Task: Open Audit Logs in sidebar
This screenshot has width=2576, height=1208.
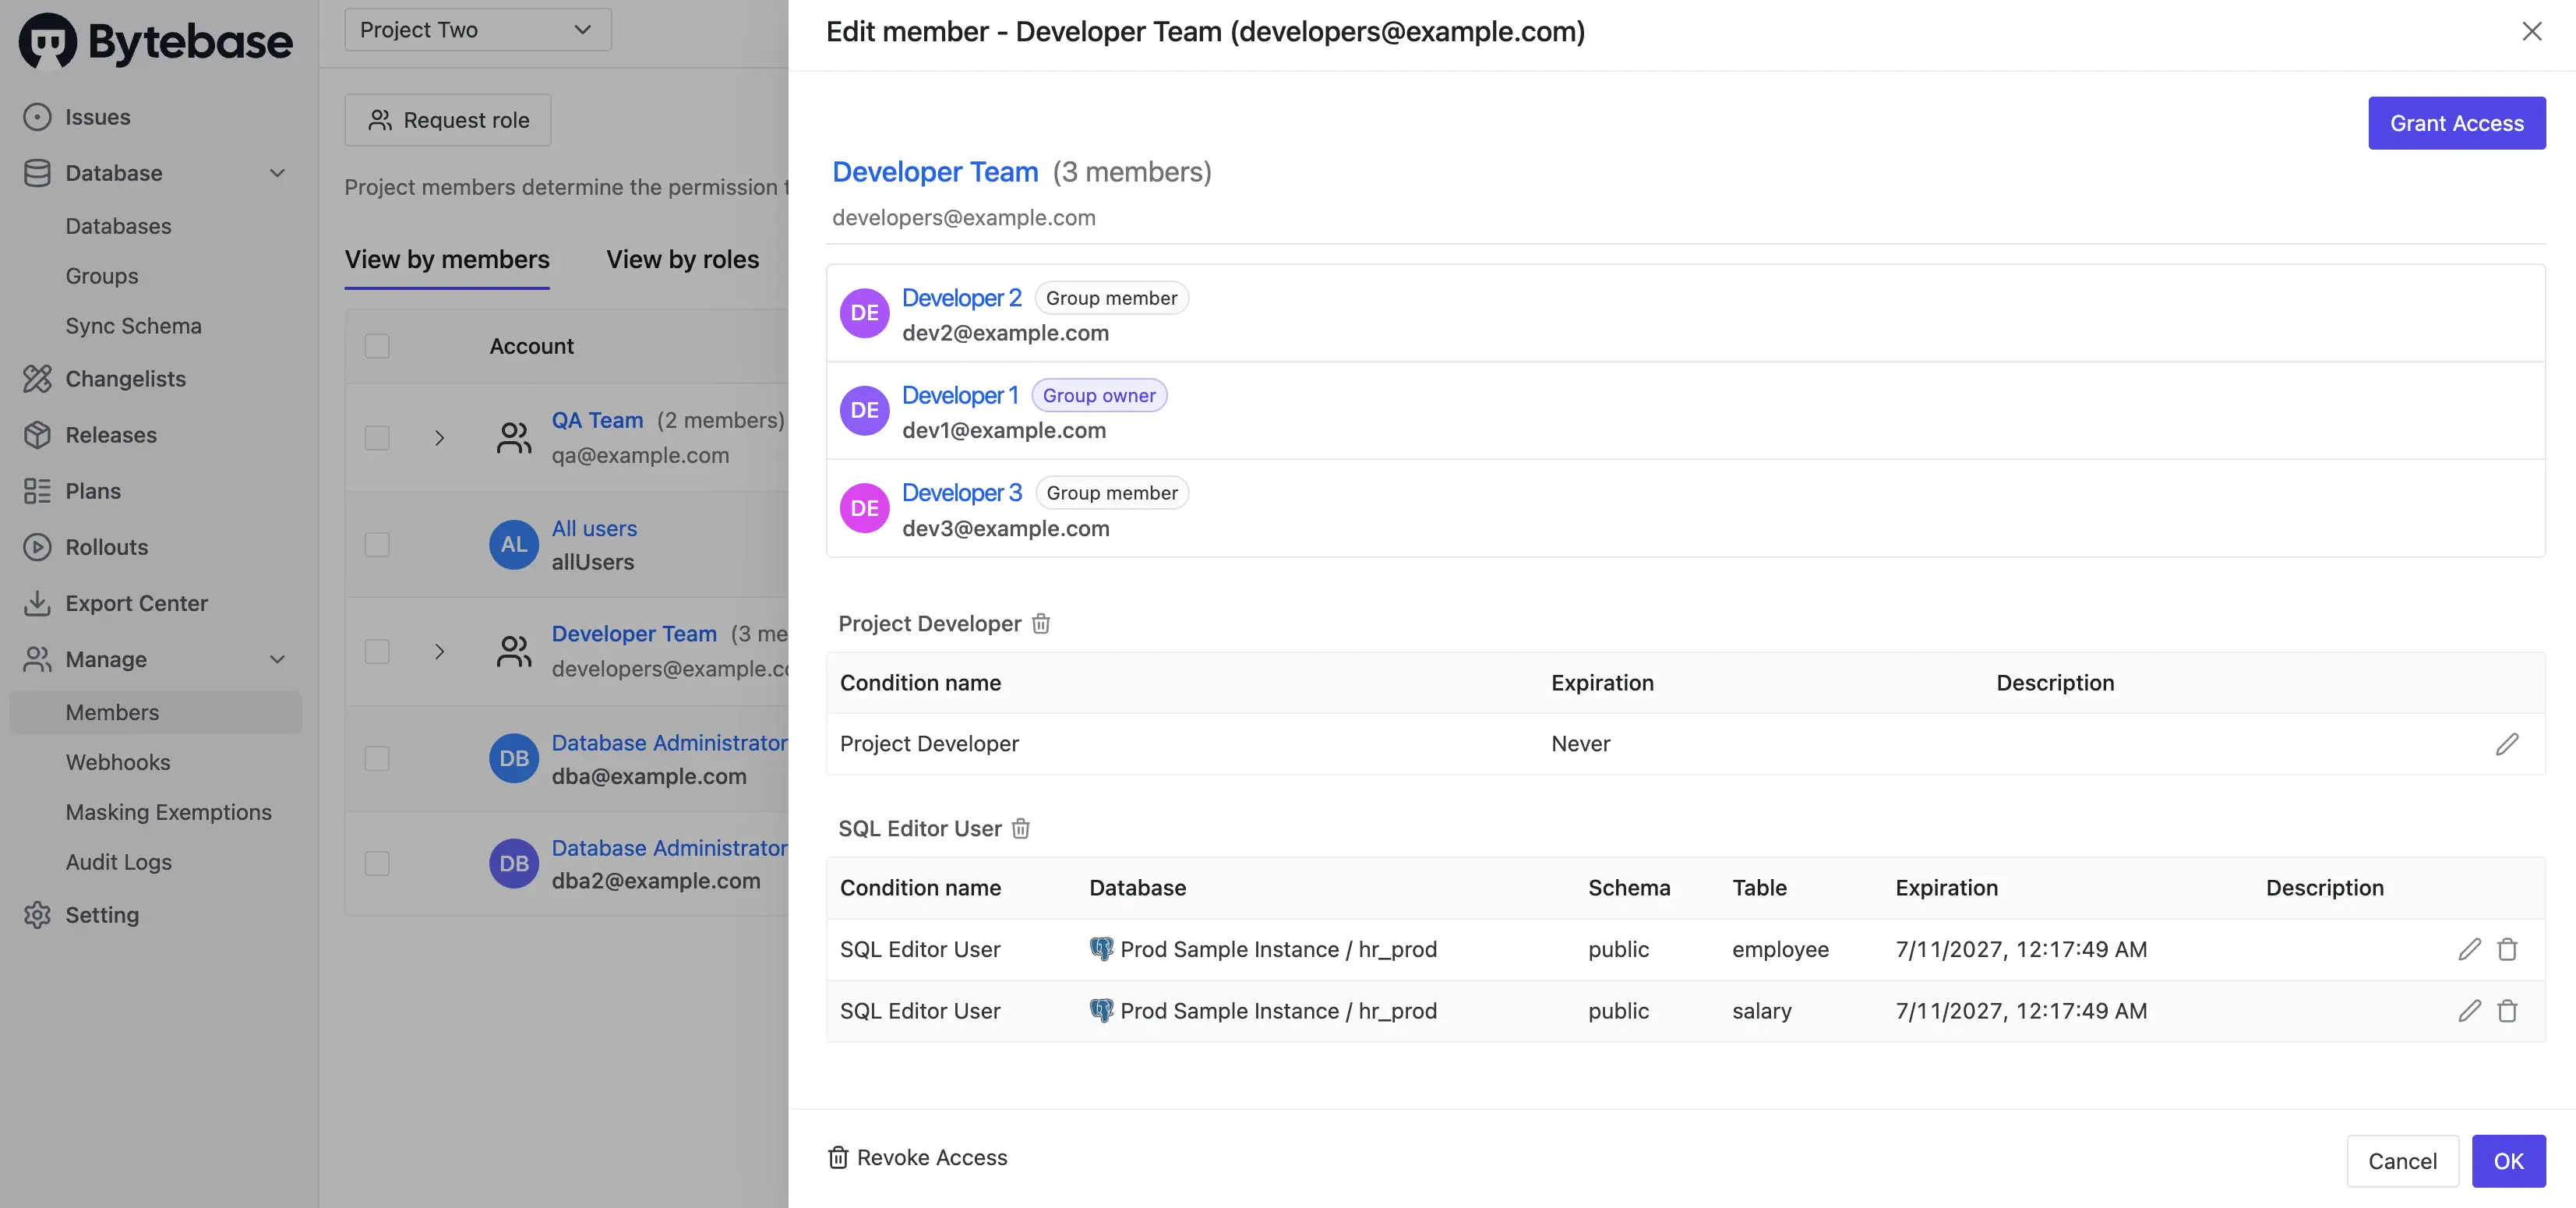Action: pos(118,862)
